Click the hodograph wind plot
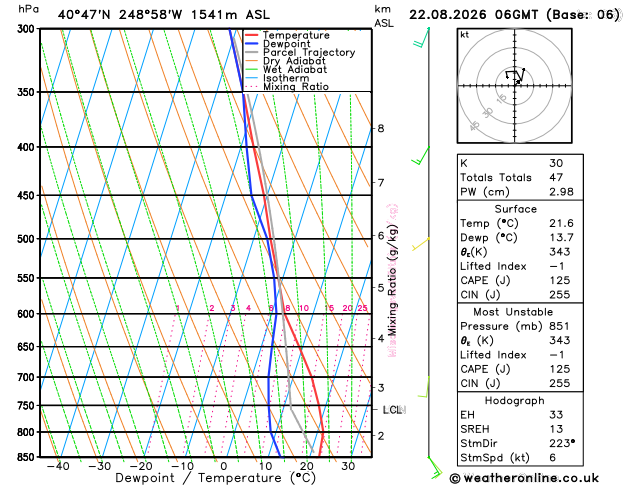629x486 pixels. [x=515, y=85]
